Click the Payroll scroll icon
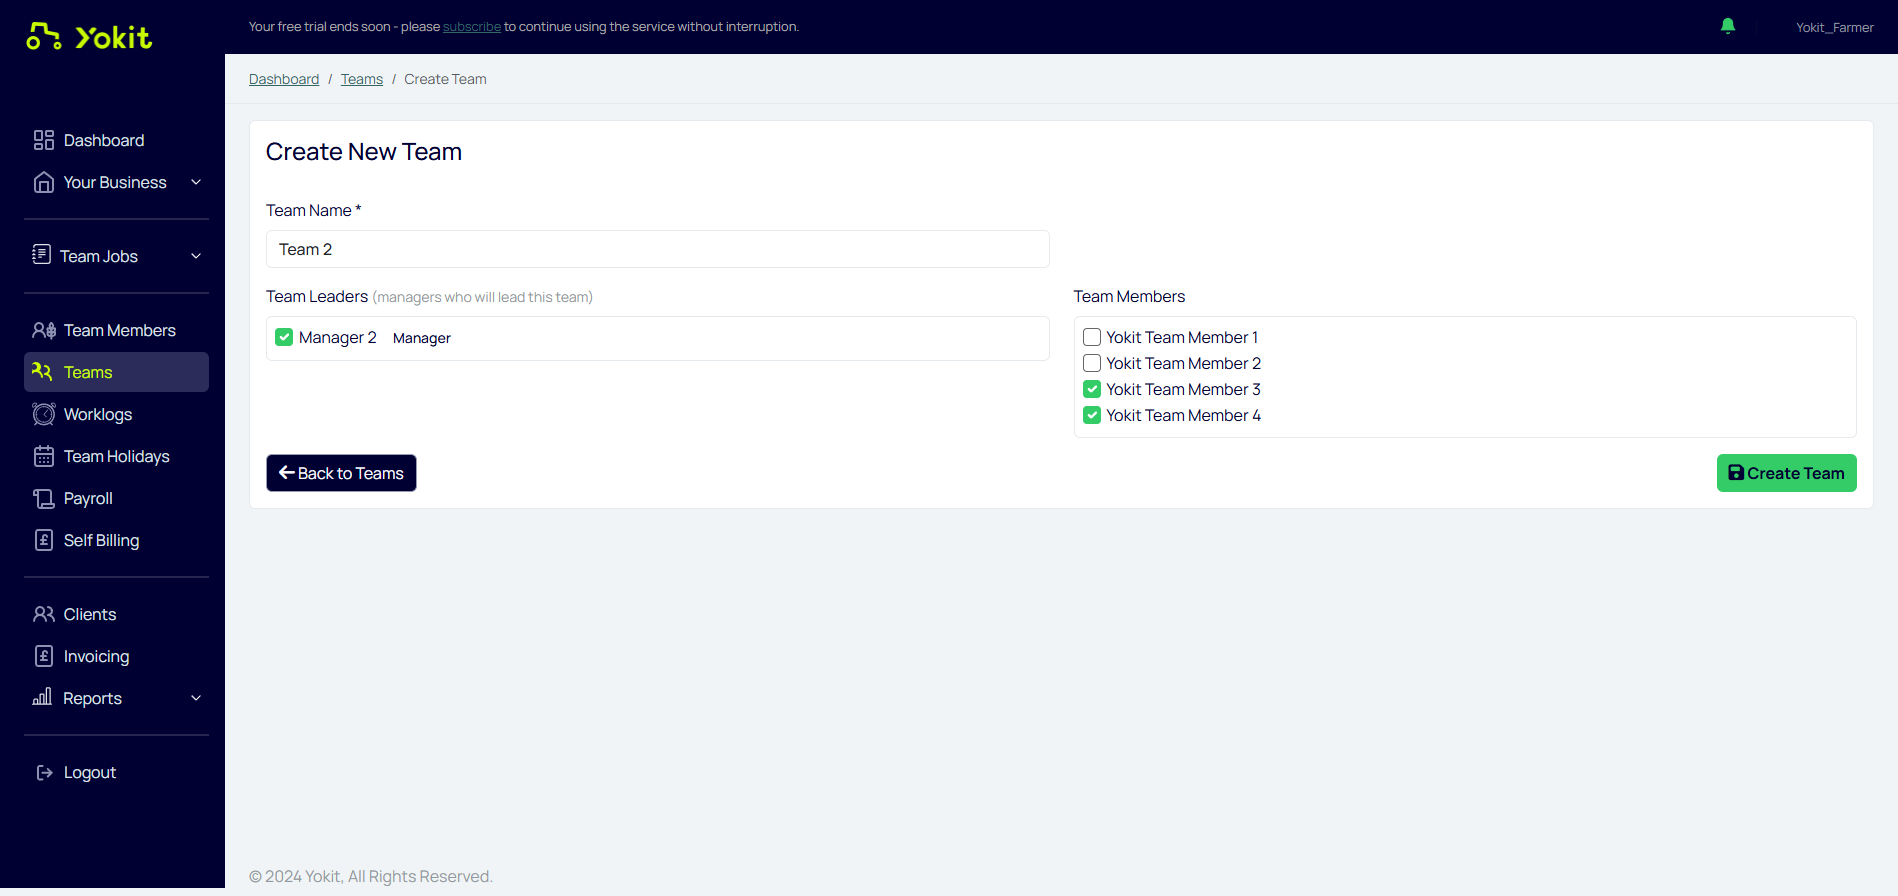The width and height of the screenshot is (1898, 896). [x=43, y=498]
